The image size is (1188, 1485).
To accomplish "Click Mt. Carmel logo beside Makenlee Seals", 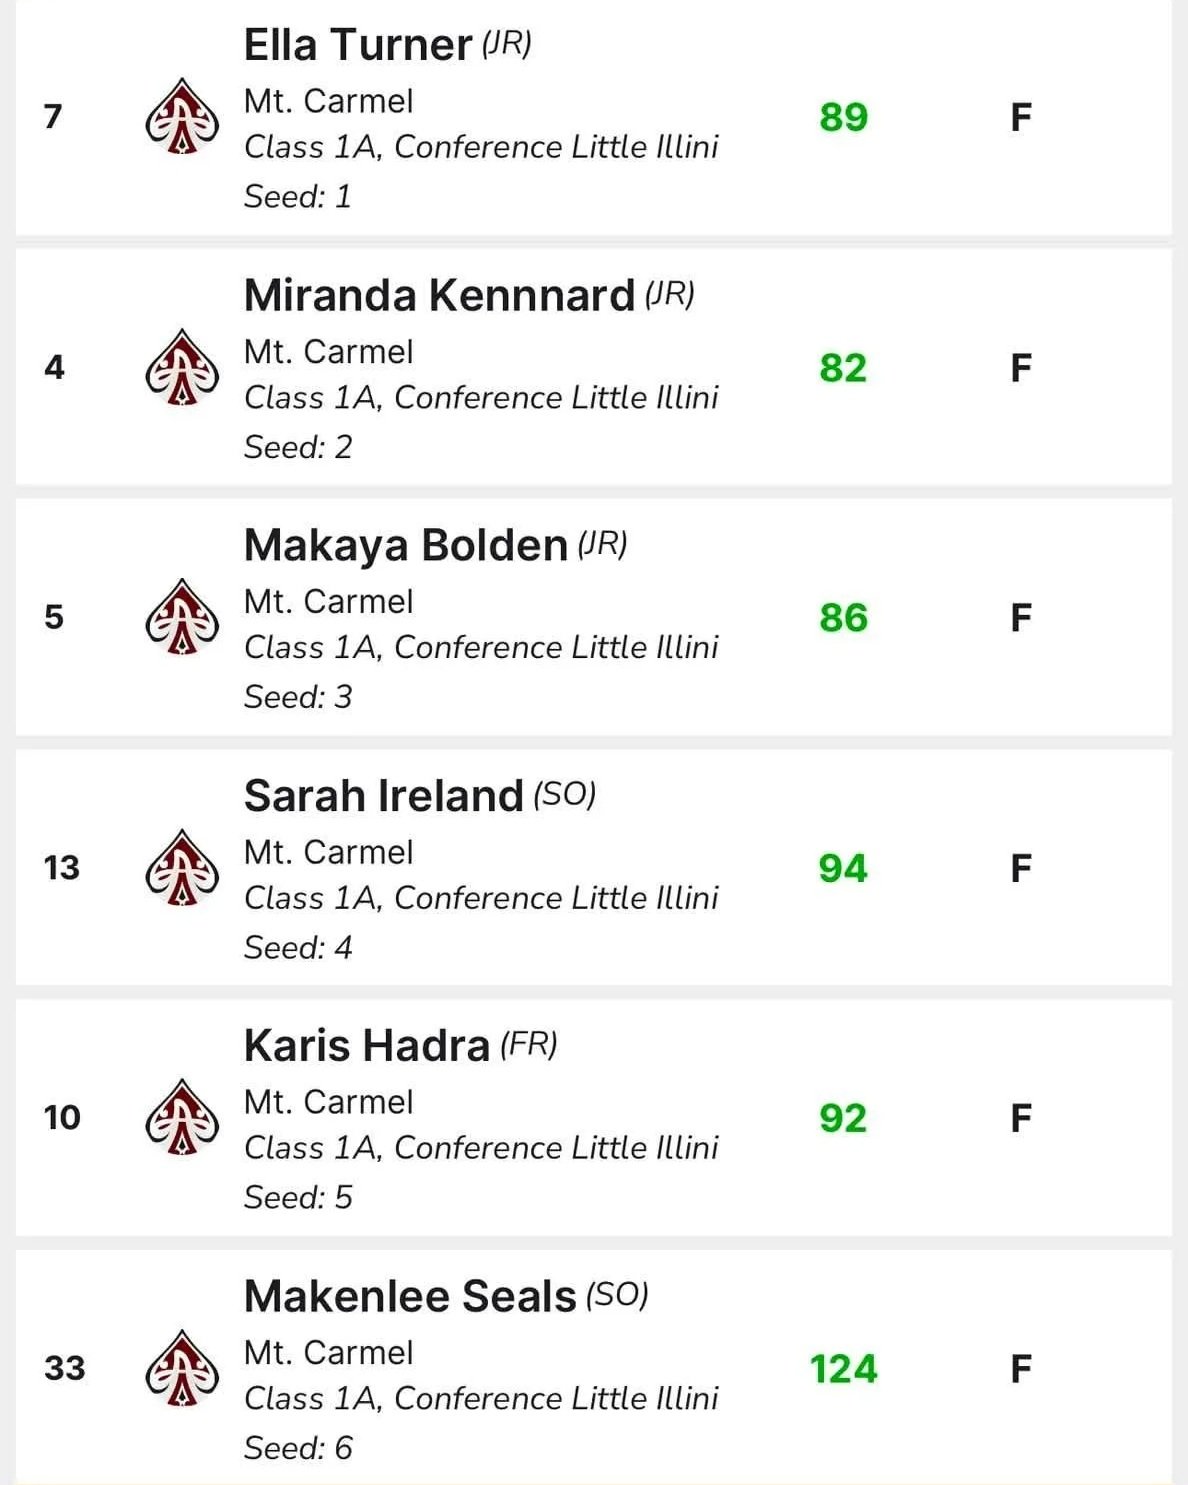I will point(182,1368).
